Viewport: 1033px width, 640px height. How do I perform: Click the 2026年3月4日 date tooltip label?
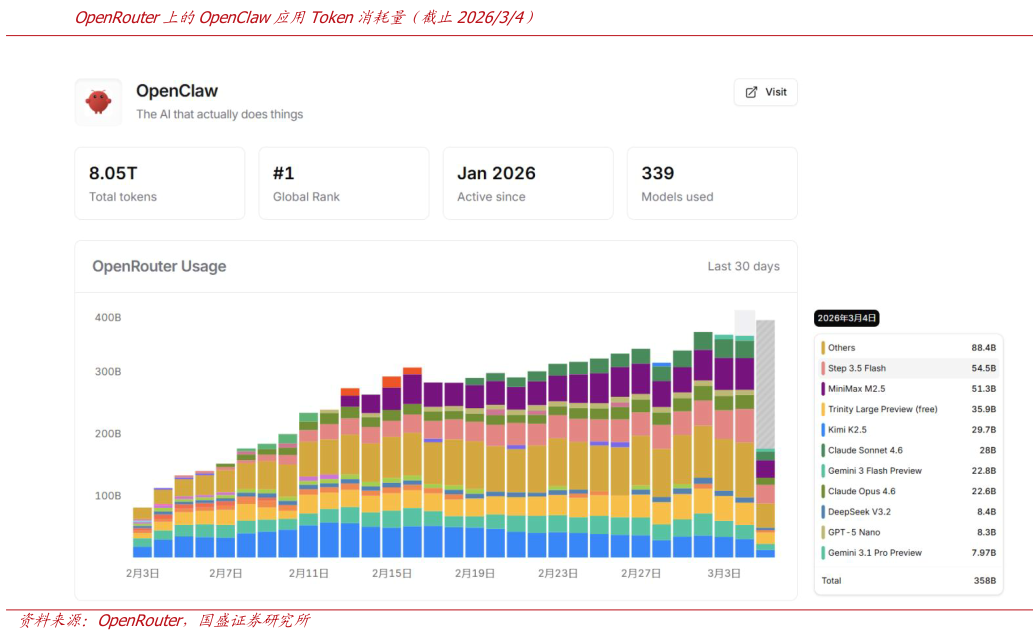(x=847, y=318)
